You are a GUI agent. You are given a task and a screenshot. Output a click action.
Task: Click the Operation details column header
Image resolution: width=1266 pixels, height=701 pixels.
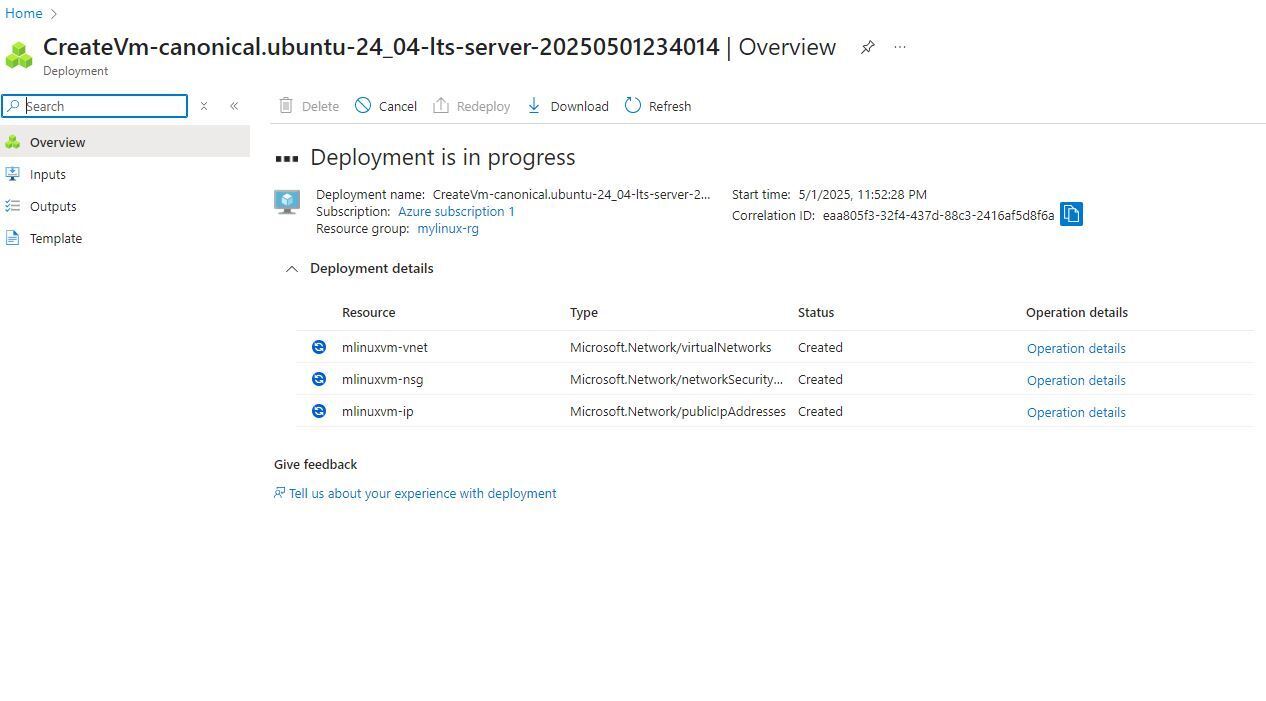tap(1077, 312)
